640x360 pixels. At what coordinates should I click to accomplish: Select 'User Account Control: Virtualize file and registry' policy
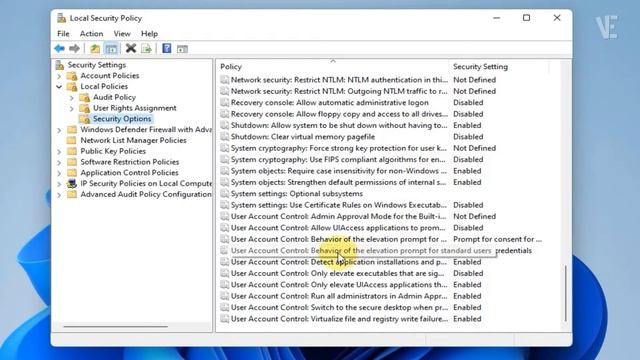pos(339,319)
